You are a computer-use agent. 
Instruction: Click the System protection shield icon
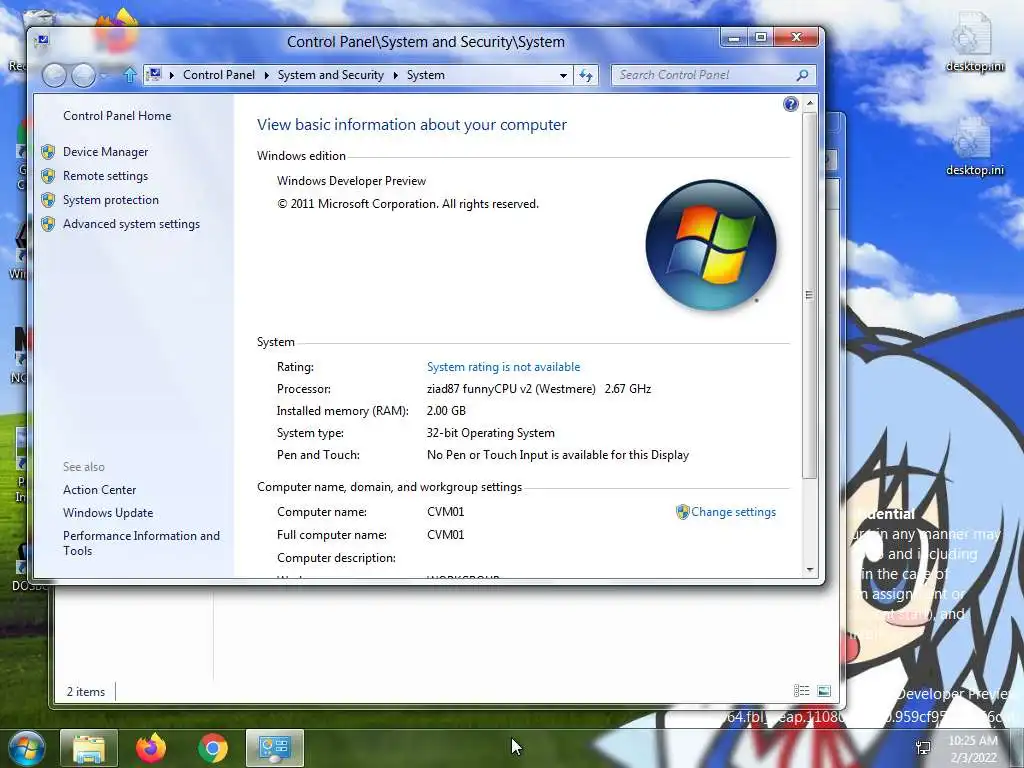pyautogui.click(x=48, y=200)
